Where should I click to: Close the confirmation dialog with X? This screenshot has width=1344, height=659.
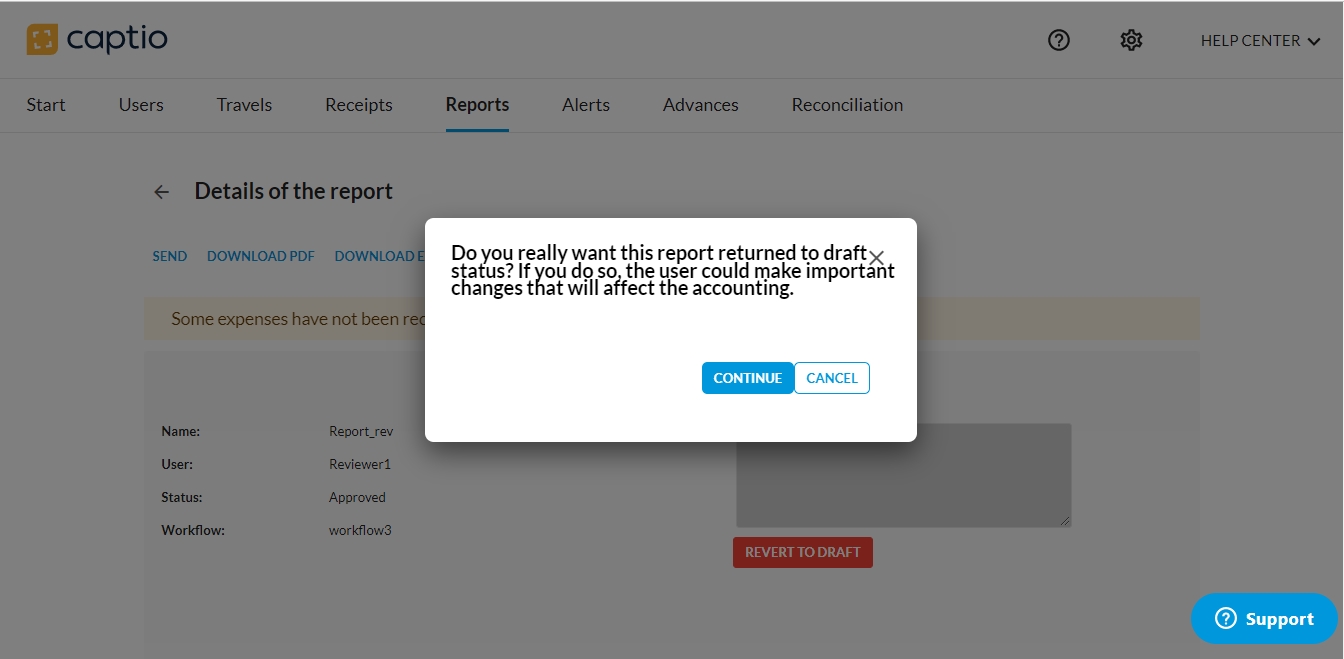pyautogui.click(x=877, y=257)
